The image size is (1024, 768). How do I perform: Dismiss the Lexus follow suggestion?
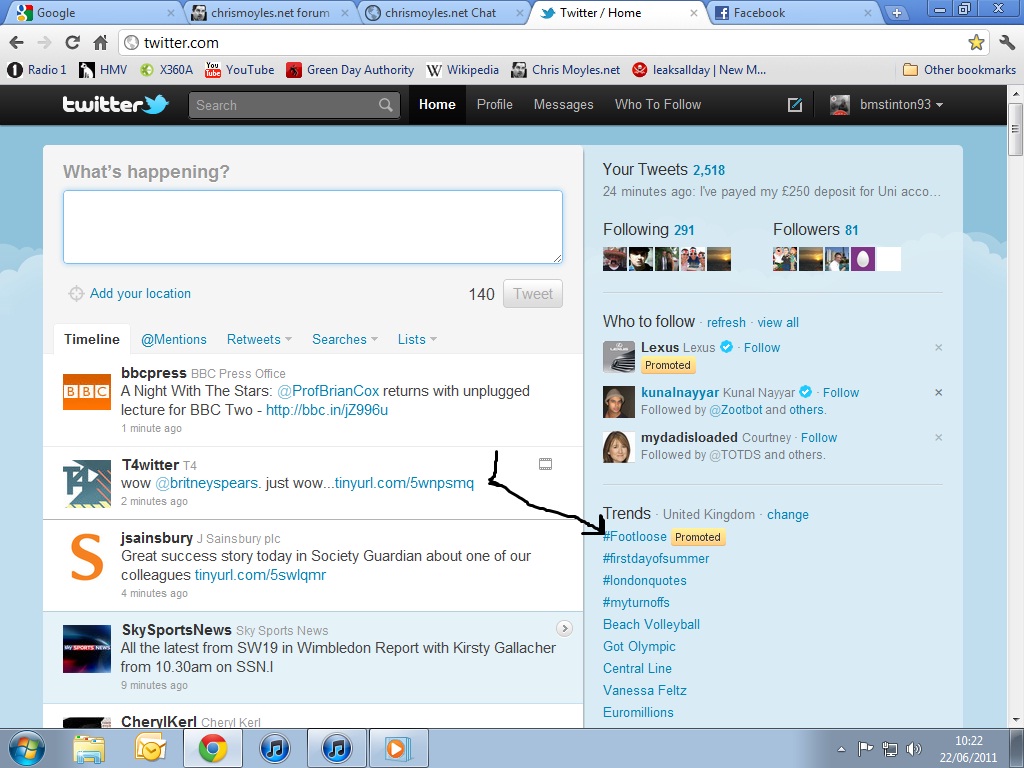[938, 348]
